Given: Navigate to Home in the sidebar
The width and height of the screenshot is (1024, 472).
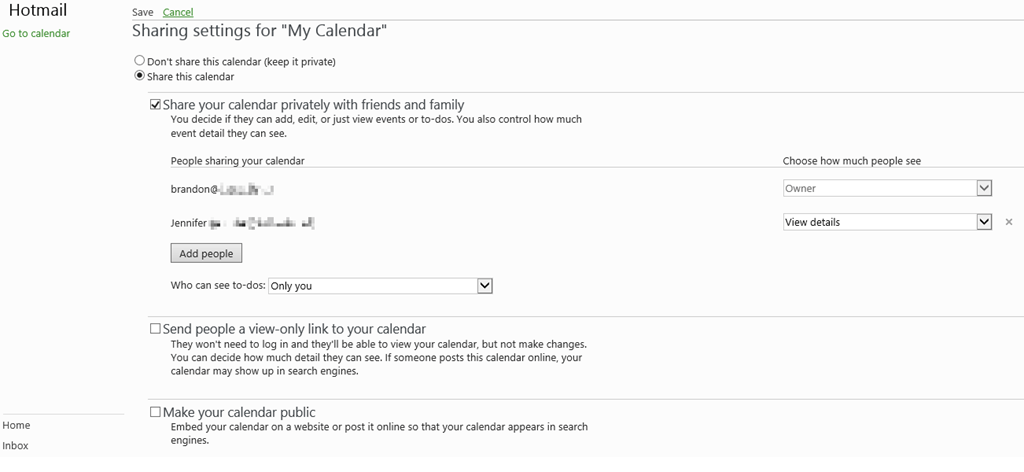Looking at the screenshot, I should click(17, 425).
